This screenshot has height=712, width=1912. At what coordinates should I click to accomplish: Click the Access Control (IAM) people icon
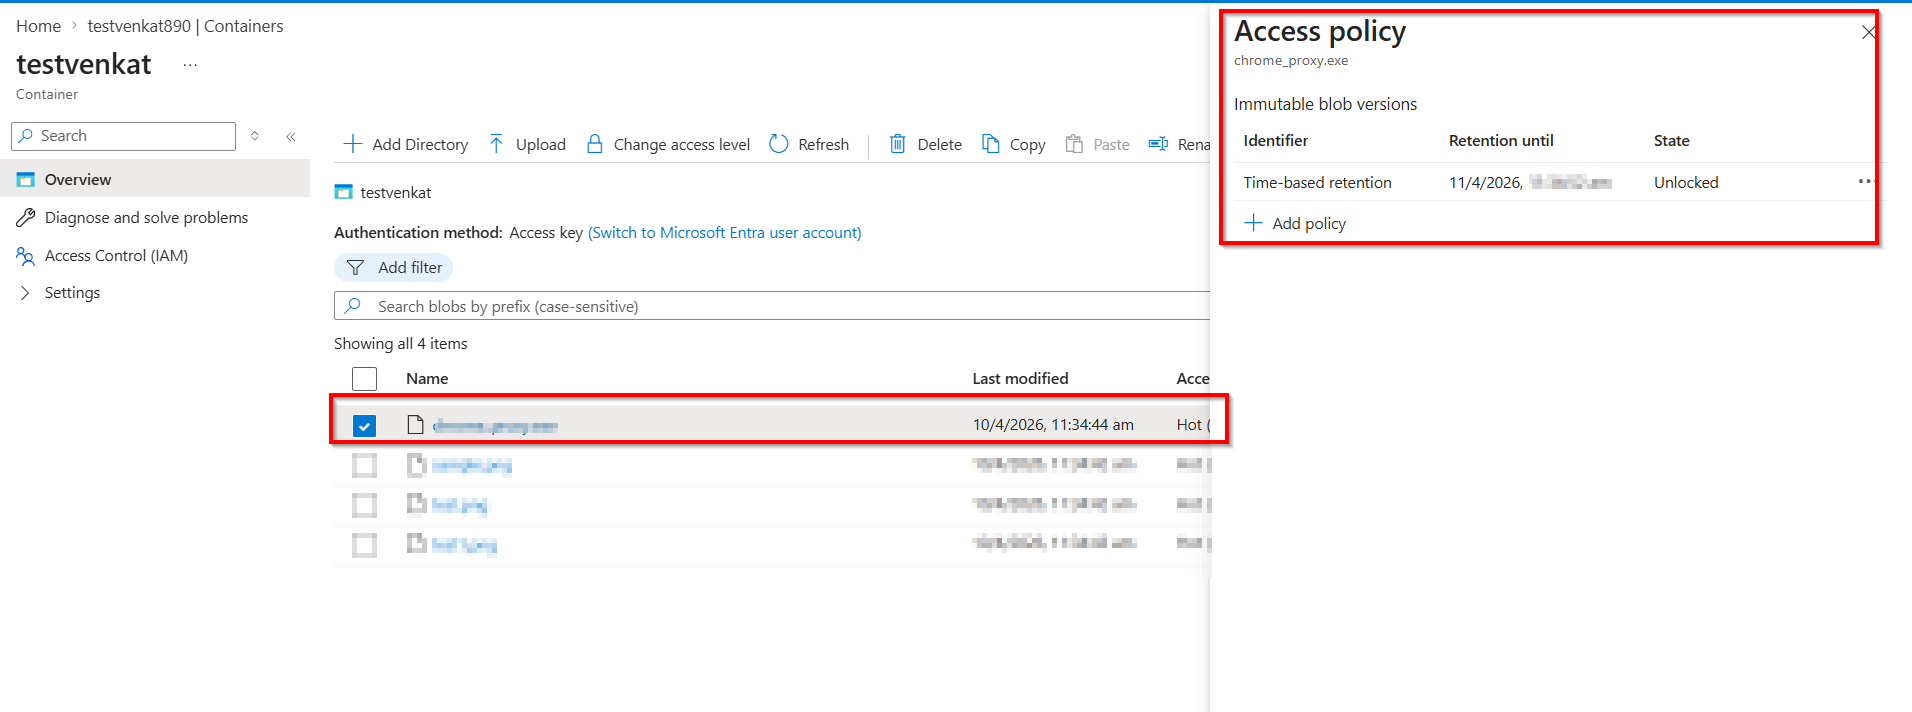coord(26,256)
